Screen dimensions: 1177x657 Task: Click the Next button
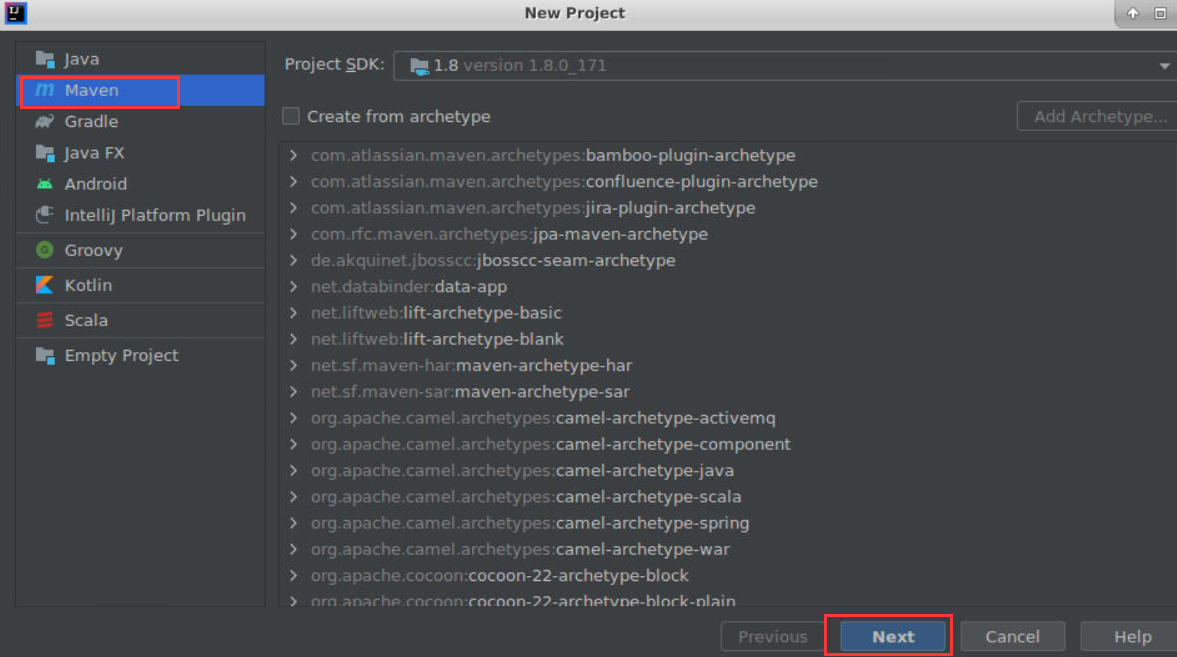892,637
